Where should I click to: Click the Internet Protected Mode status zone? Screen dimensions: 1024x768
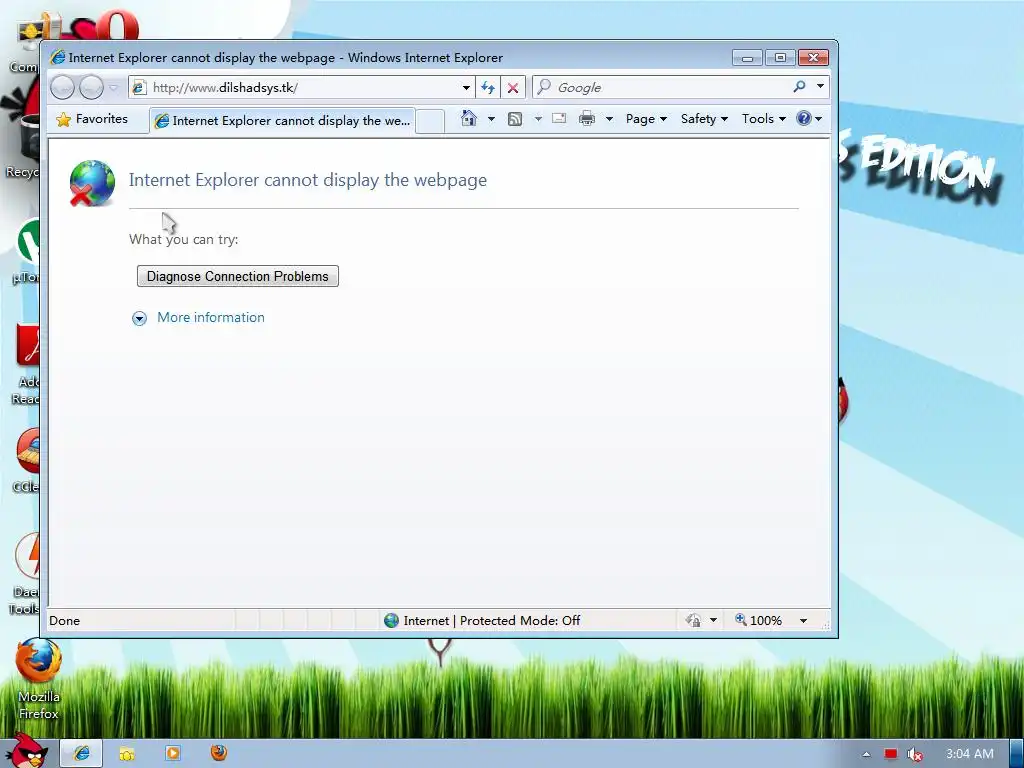pyautogui.click(x=482, y=620)
